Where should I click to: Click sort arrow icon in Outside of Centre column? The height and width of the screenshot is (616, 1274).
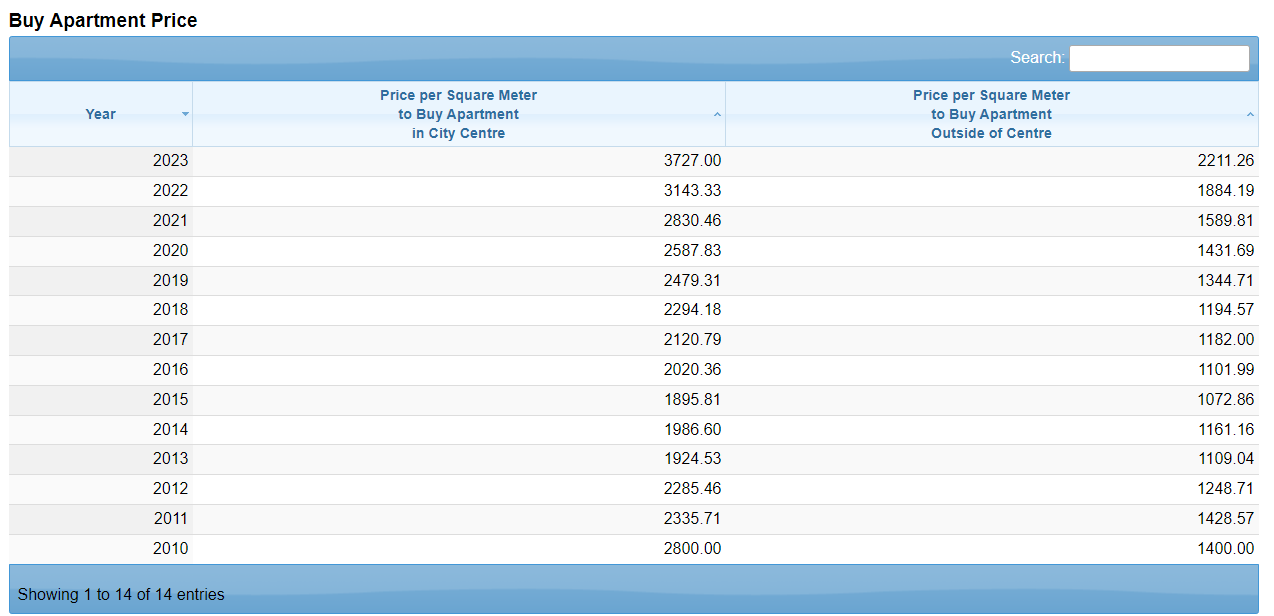point(1250,115)
